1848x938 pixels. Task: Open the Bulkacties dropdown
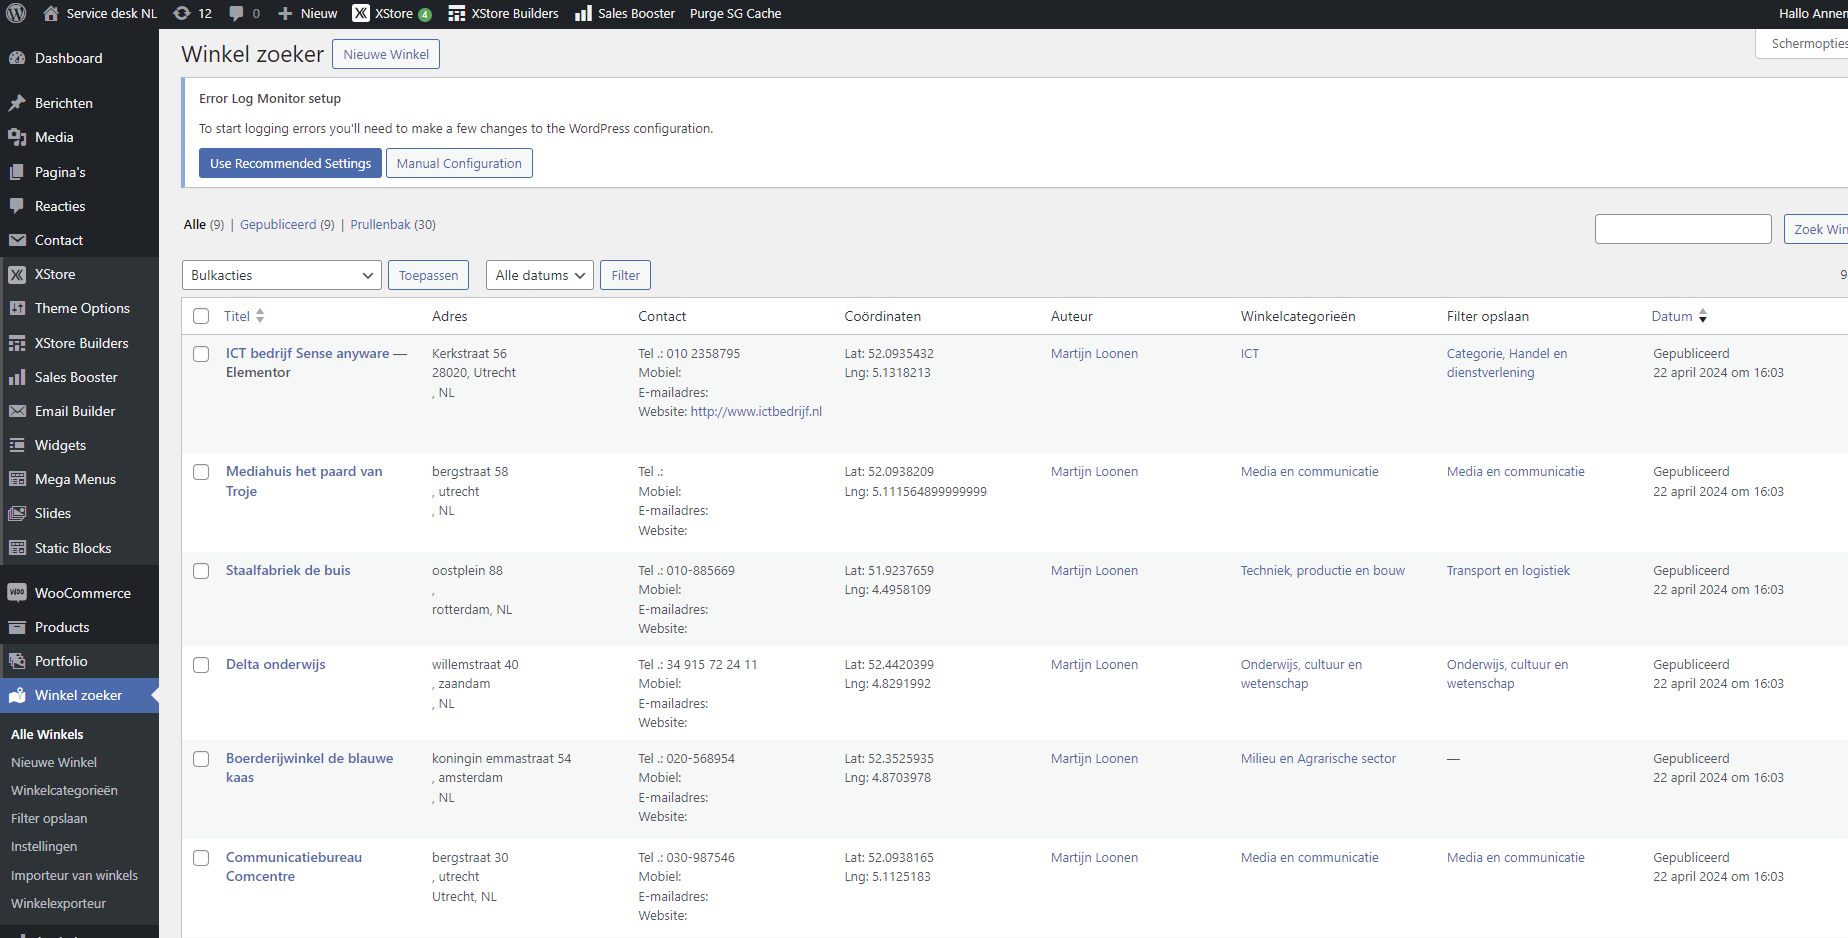coord(282,275)
